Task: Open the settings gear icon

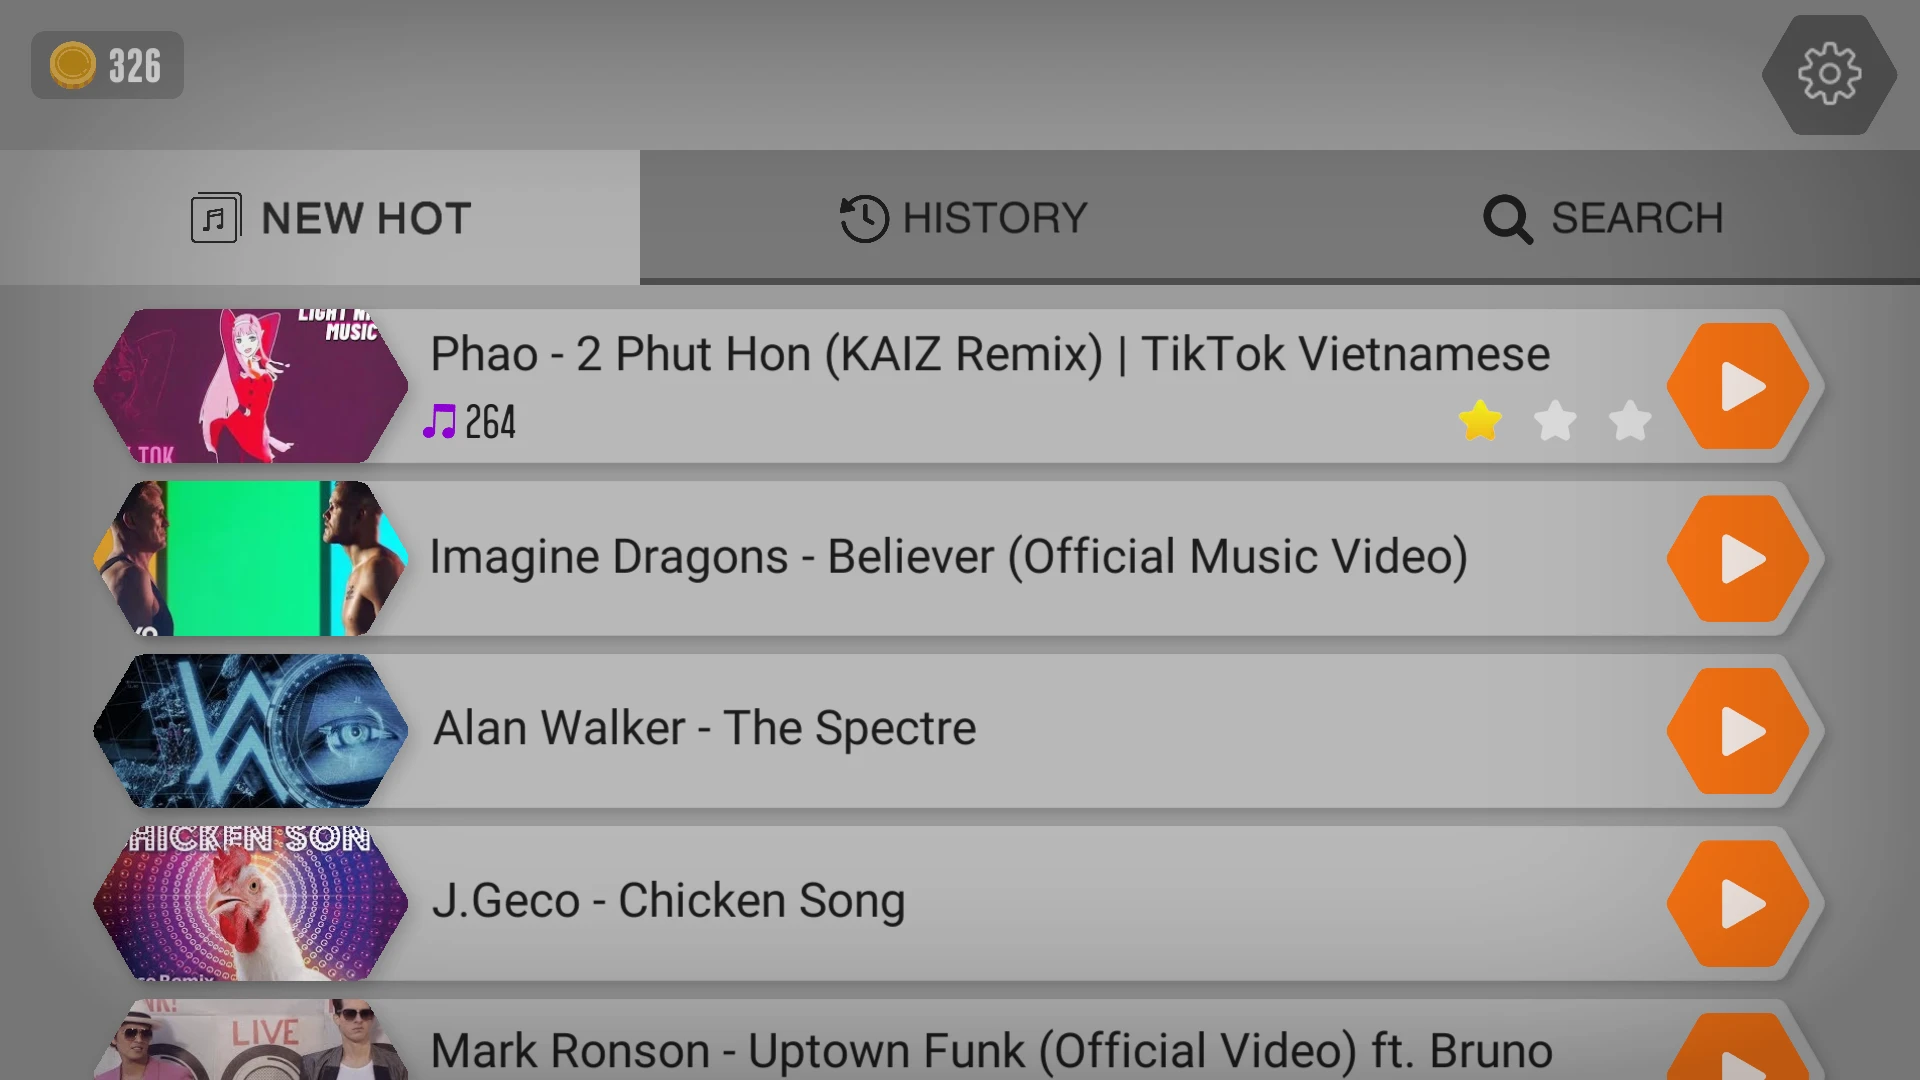Action: tap(1829, 74)
